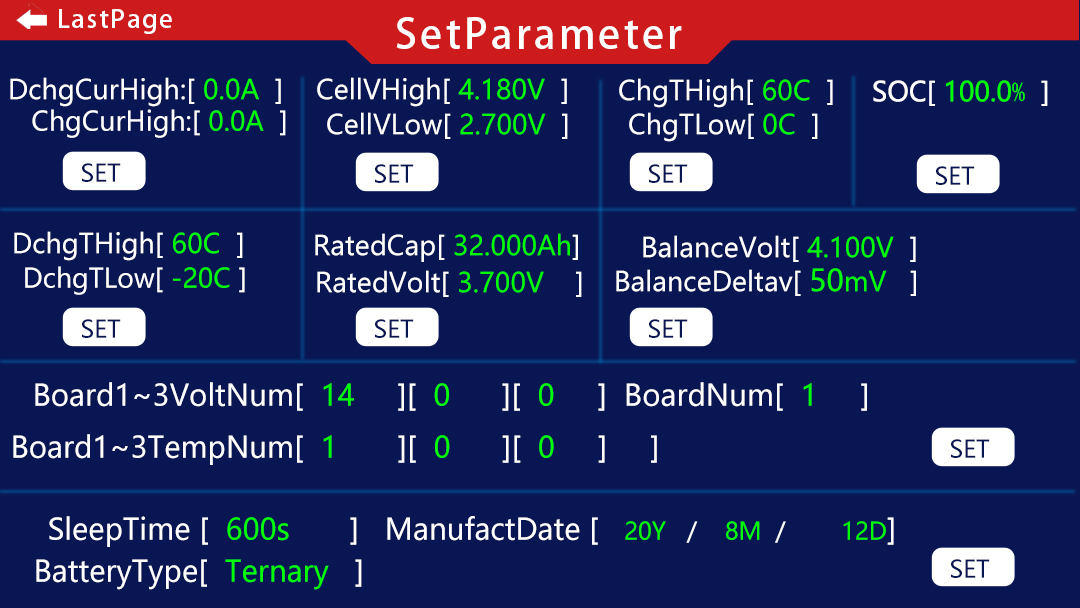
Task: Open the BatteryType Ternary selector
Action: 277,572
